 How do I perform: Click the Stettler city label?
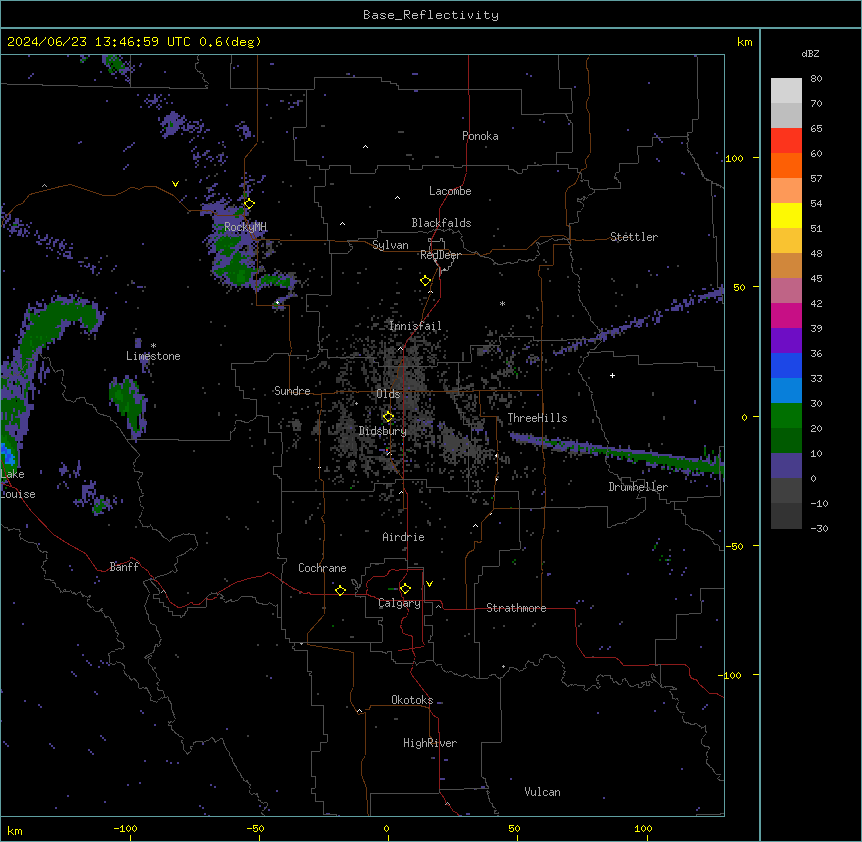coord(634,237)
